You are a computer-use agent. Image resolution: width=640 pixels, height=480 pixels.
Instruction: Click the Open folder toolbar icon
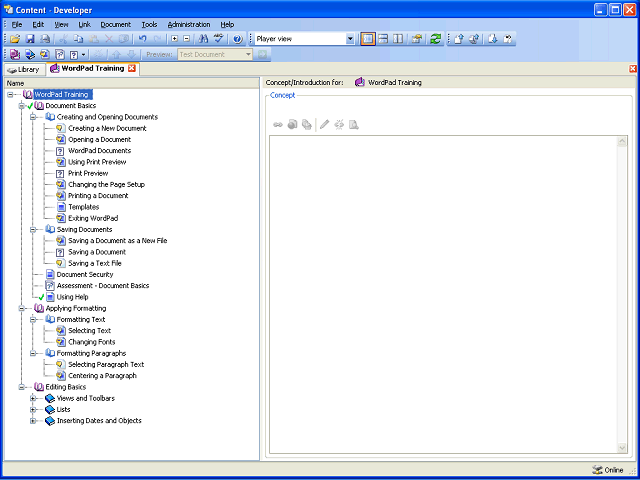coord(15,39)
